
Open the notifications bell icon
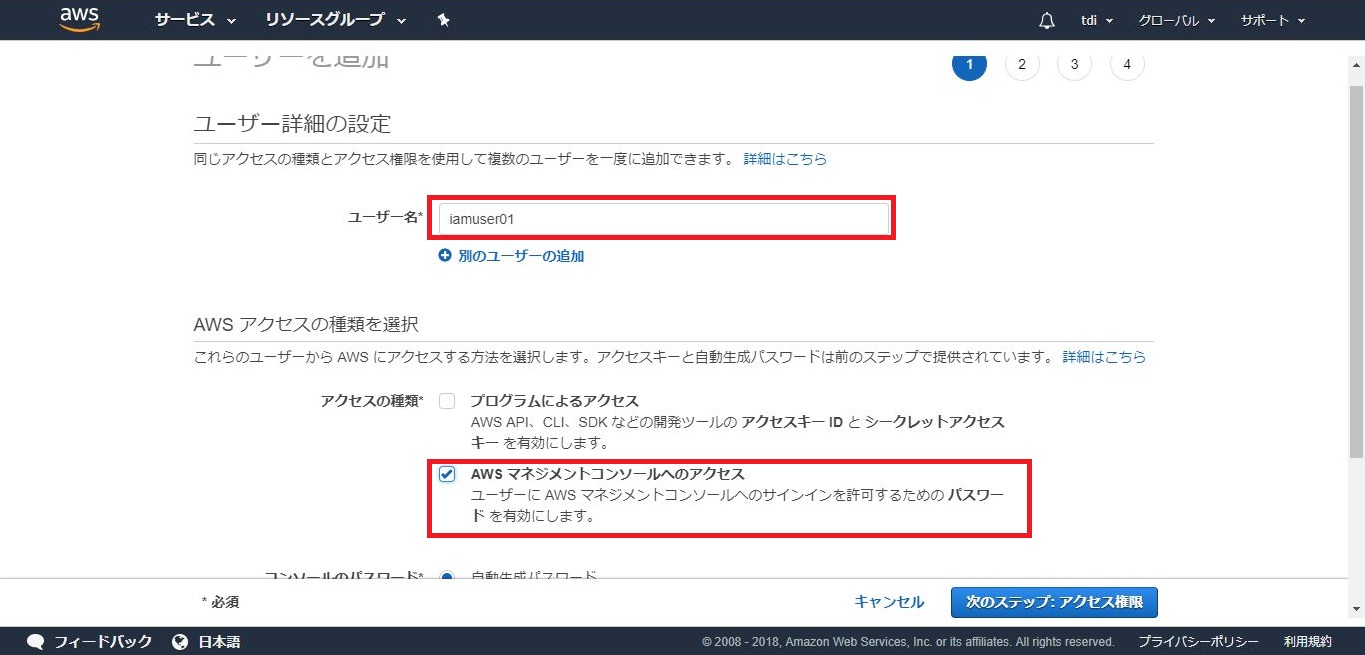1047,20
